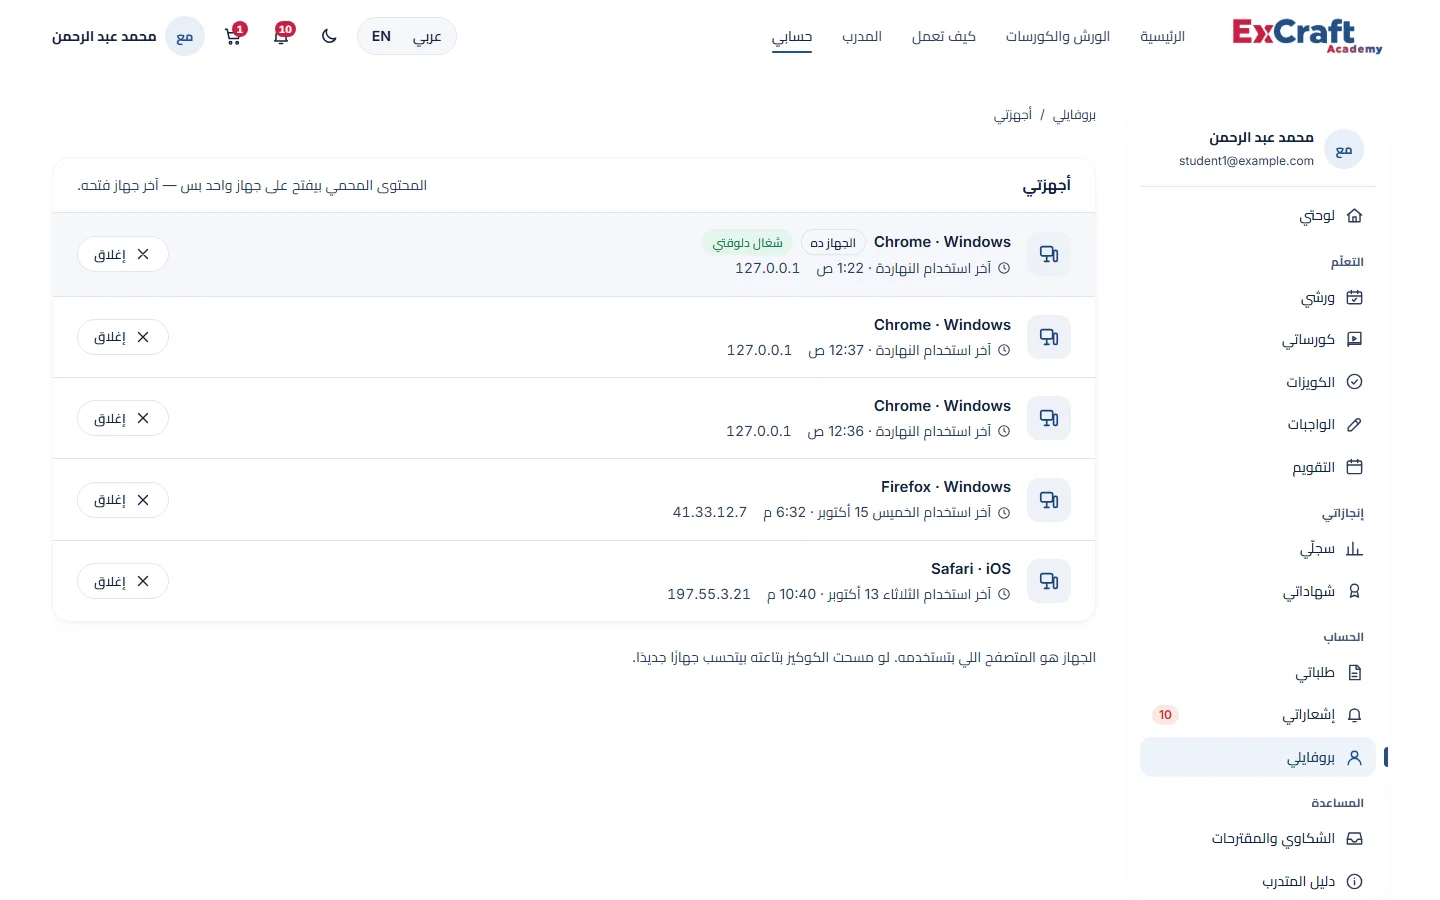
Task: Open دليل المتدرب in the sidebar
Action: (1258, 882)
